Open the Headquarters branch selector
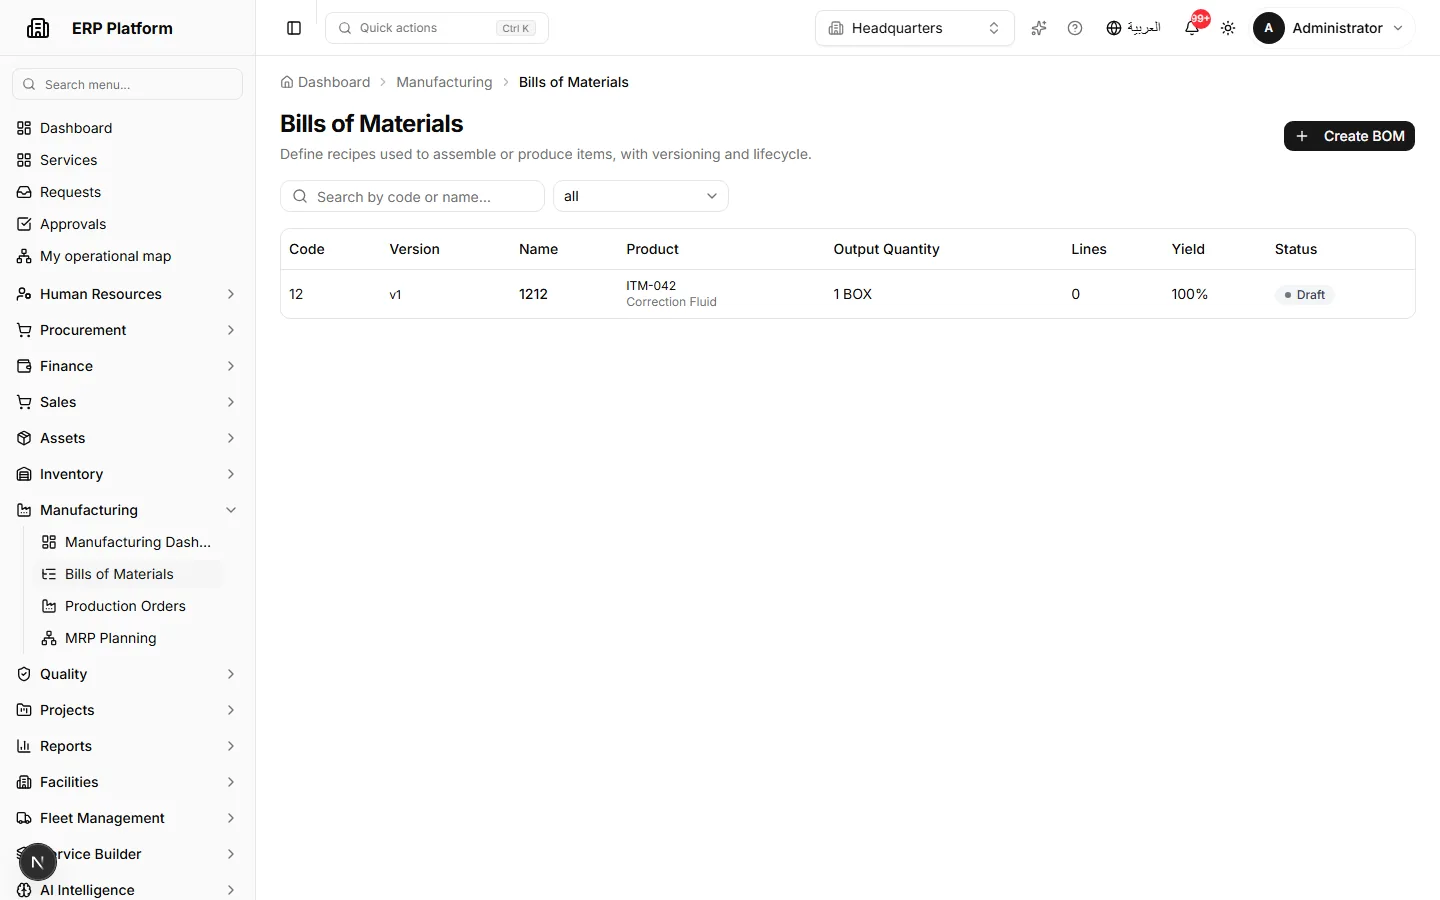1440x900 pixels. pyautogui.click(x=915, y=28)
